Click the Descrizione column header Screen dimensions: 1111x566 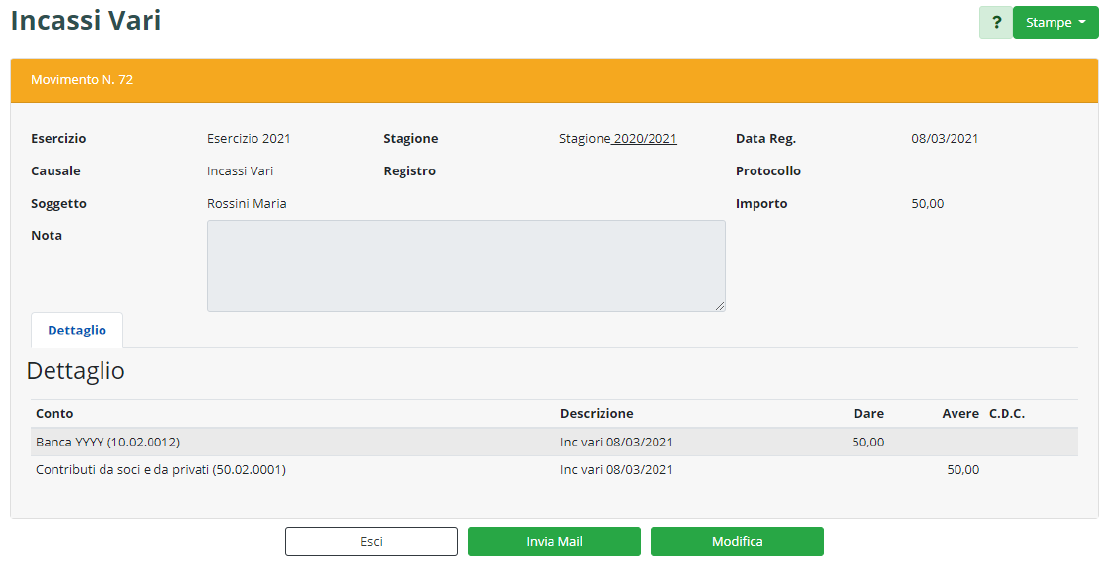click(x=596, y=414)
